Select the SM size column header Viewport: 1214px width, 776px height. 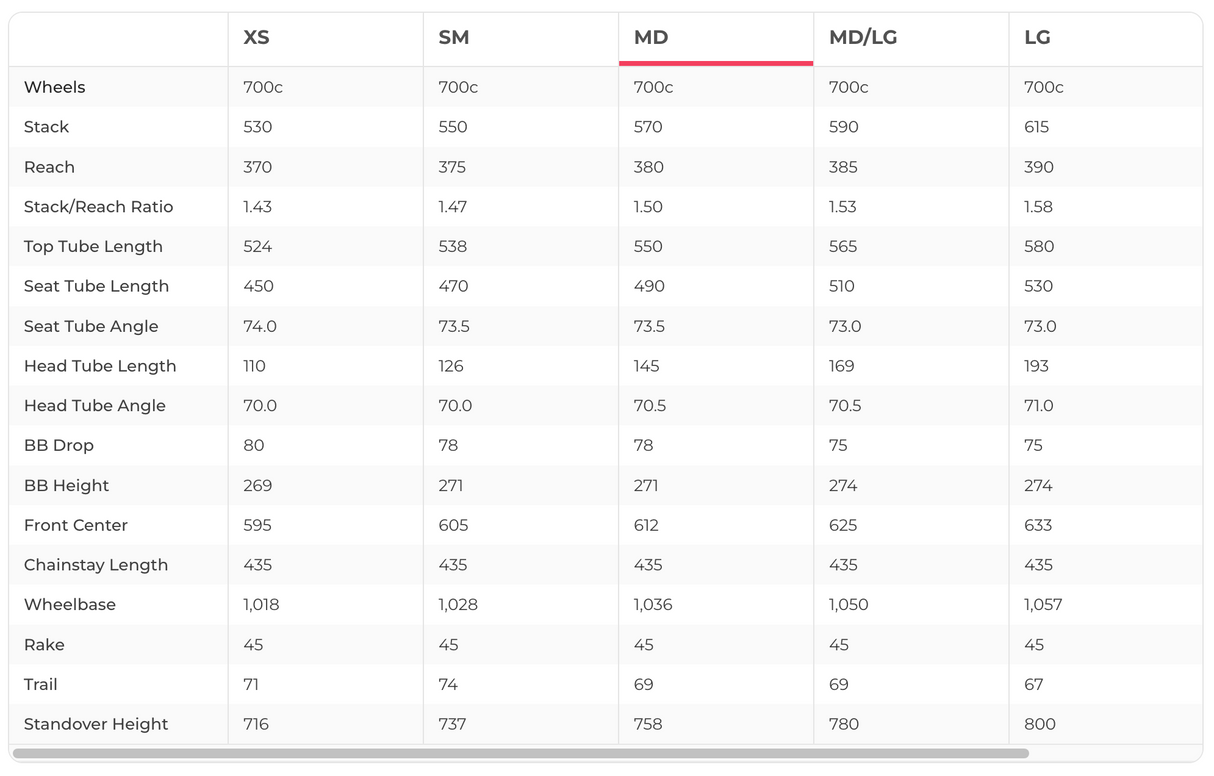point(454,38)
